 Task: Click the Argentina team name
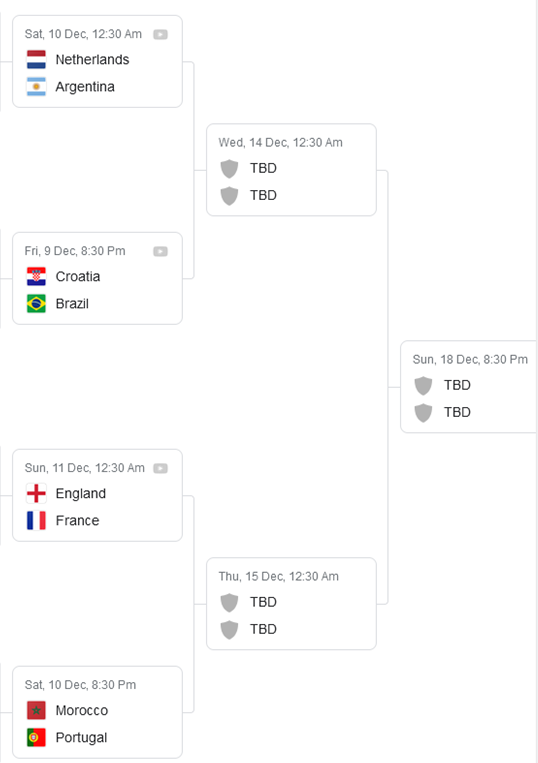point(85,87)
